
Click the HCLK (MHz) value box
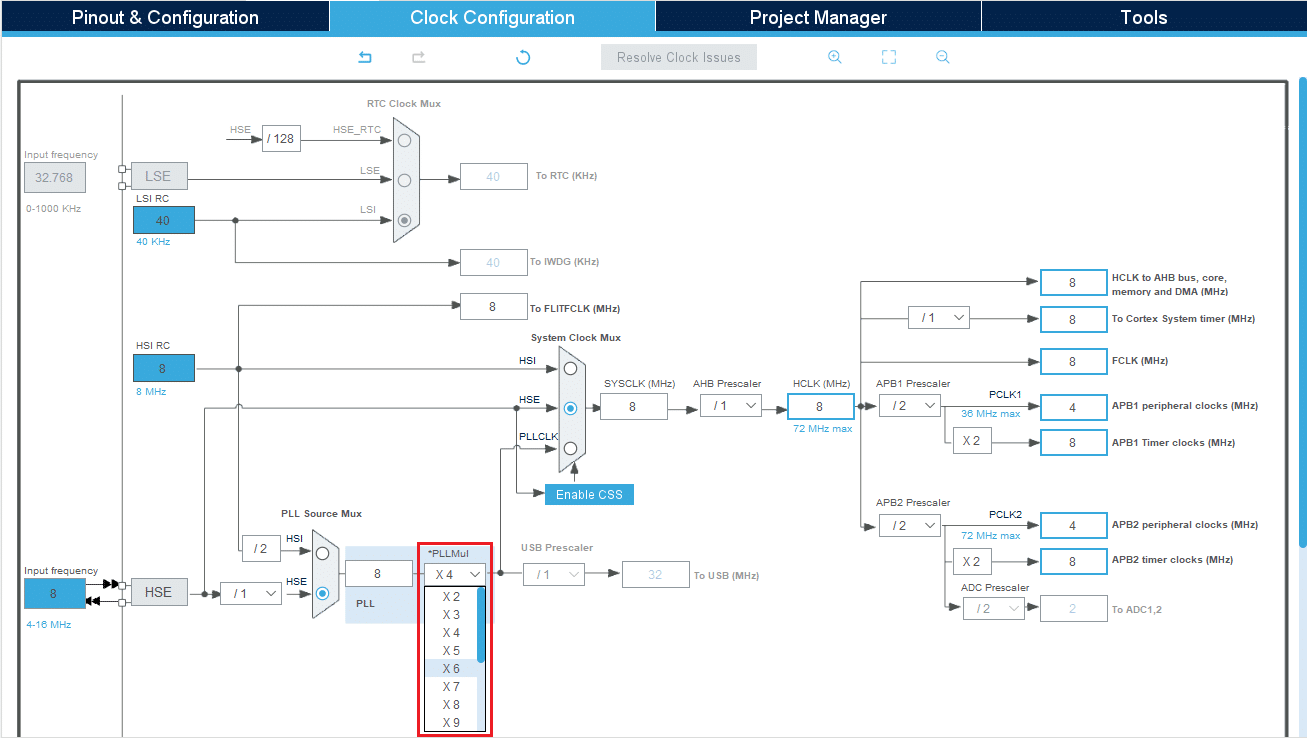[820, 406]
